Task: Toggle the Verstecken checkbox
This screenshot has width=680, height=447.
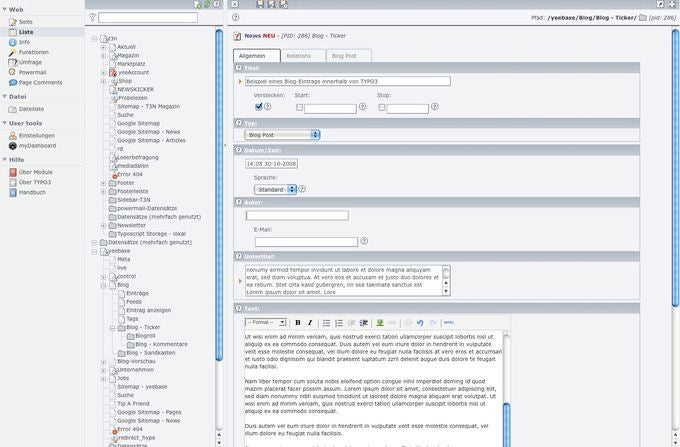Action: (259, 106)
